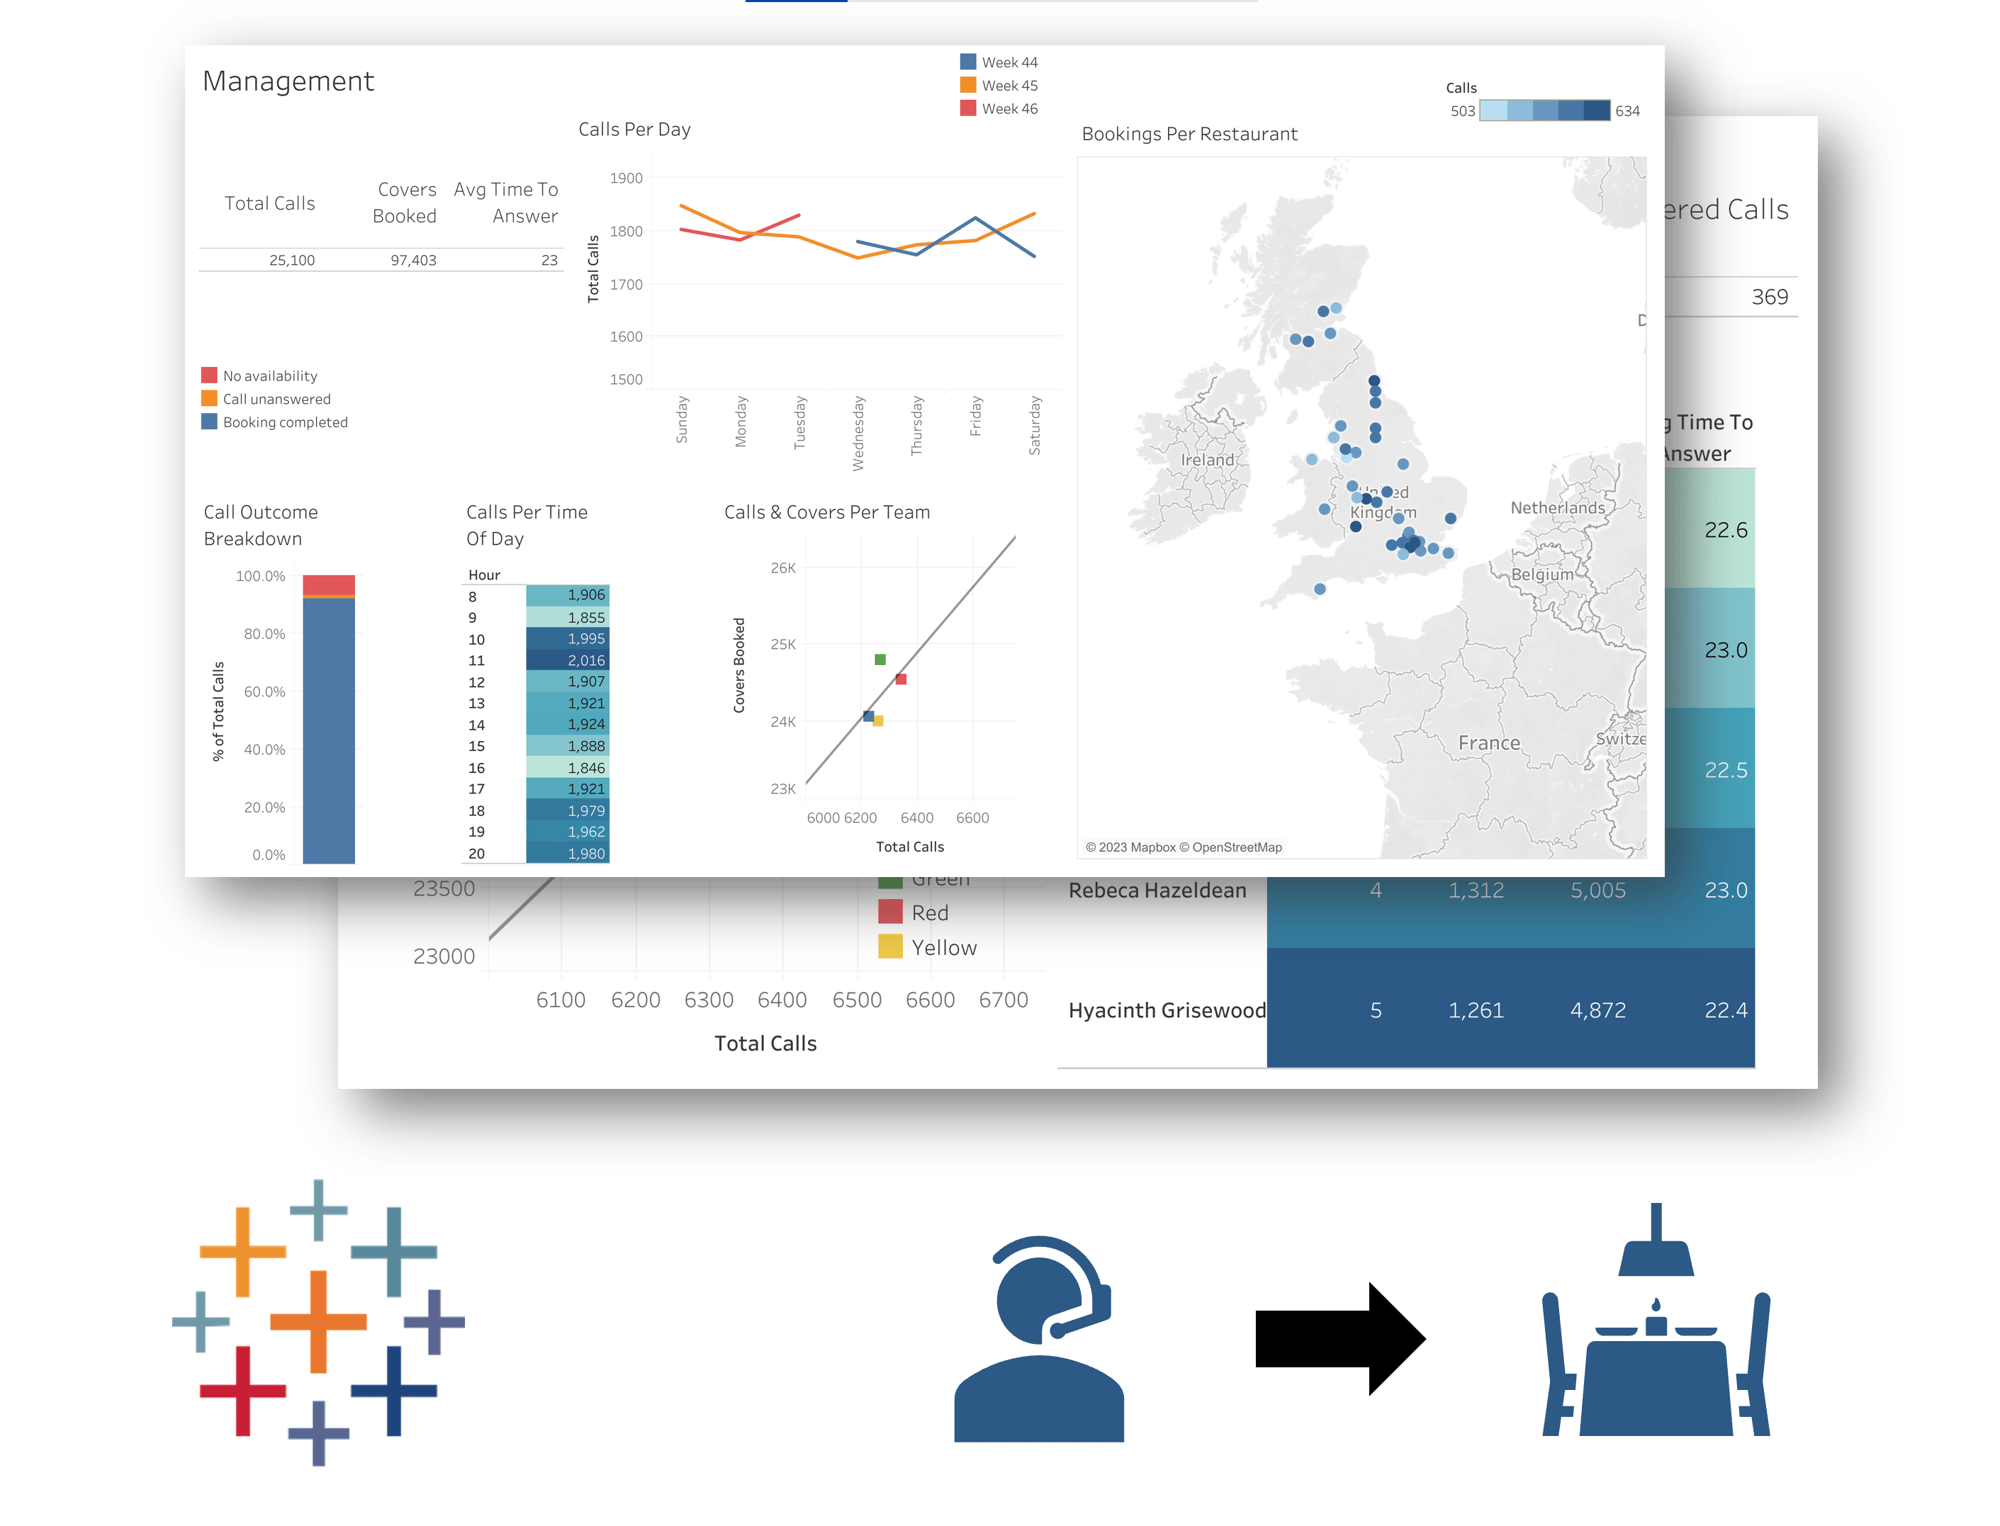Click the green team scatter point
This screenshot has height=1526, width=2000.
point(880,659)
